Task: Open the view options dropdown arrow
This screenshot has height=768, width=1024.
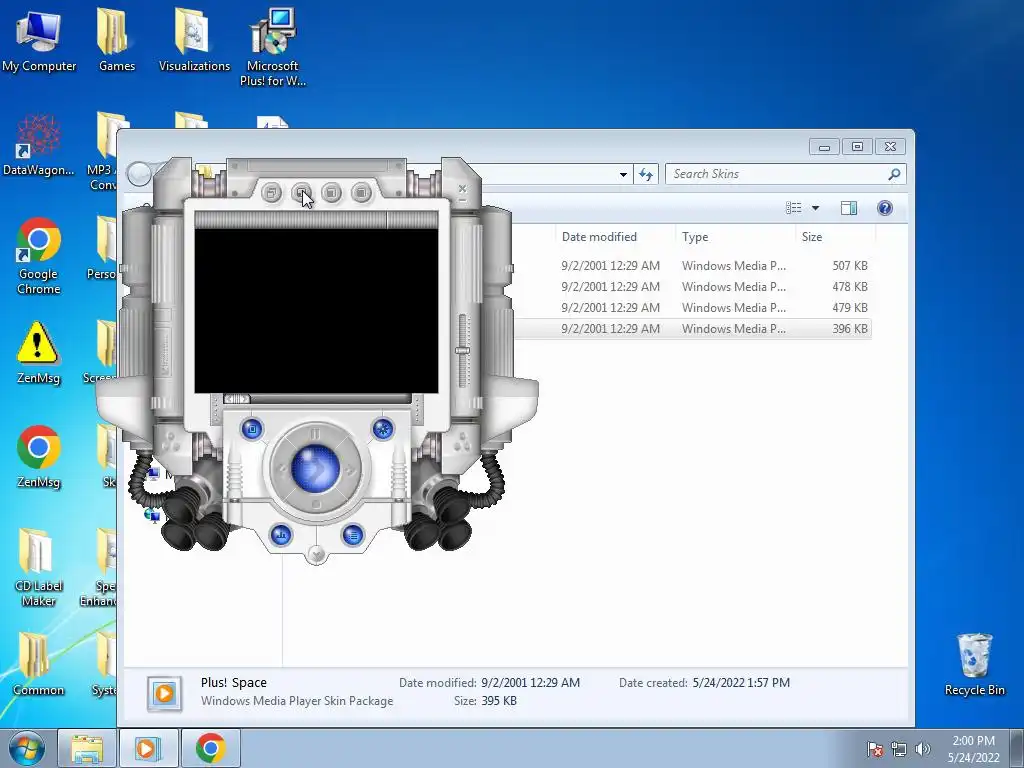Action: [x=815, y=208]
